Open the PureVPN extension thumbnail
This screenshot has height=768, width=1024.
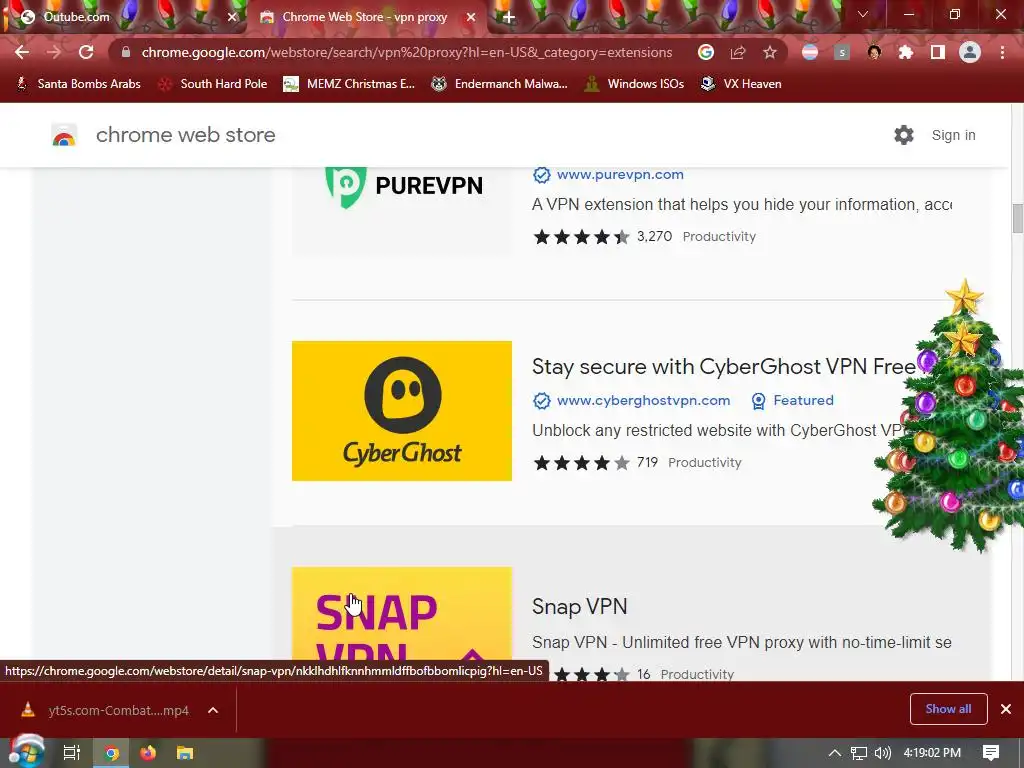click(402, 210)
